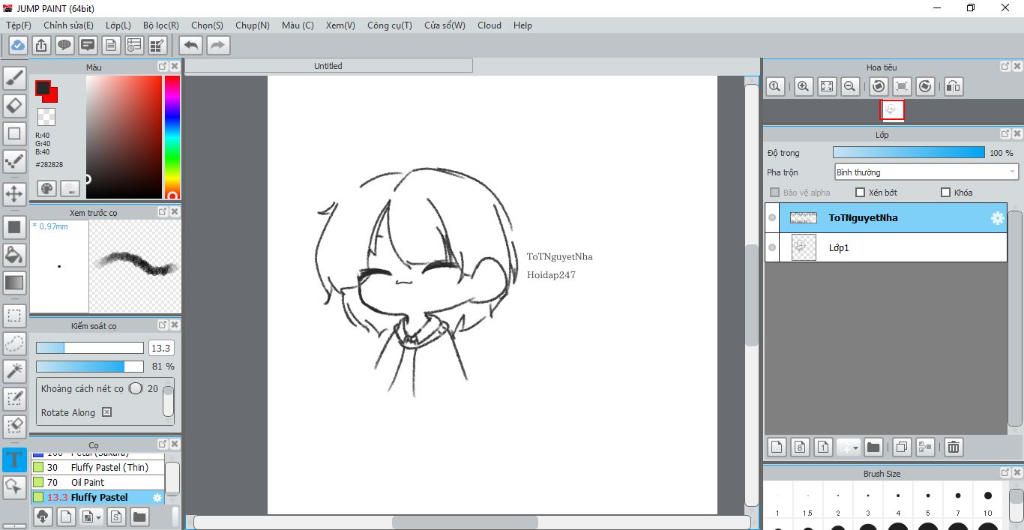Select the Dot pen tool

(x=14, y=161)
